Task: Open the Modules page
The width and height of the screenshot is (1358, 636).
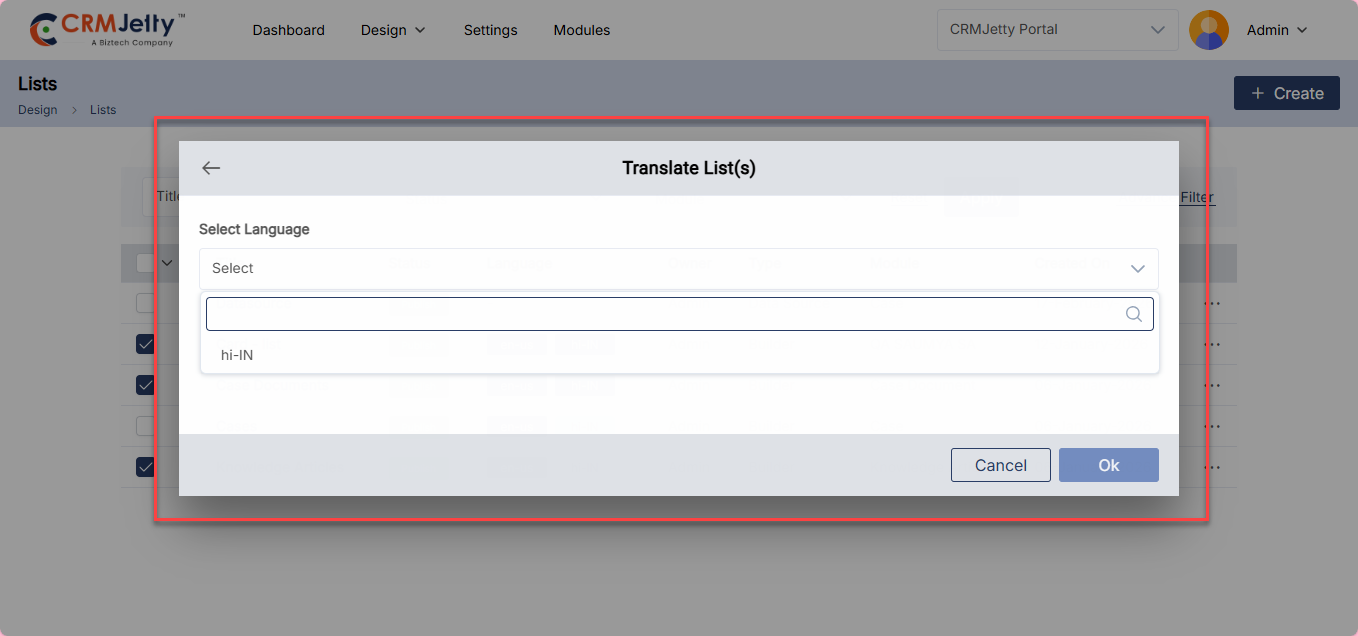Action: click(x=581, y=30)
